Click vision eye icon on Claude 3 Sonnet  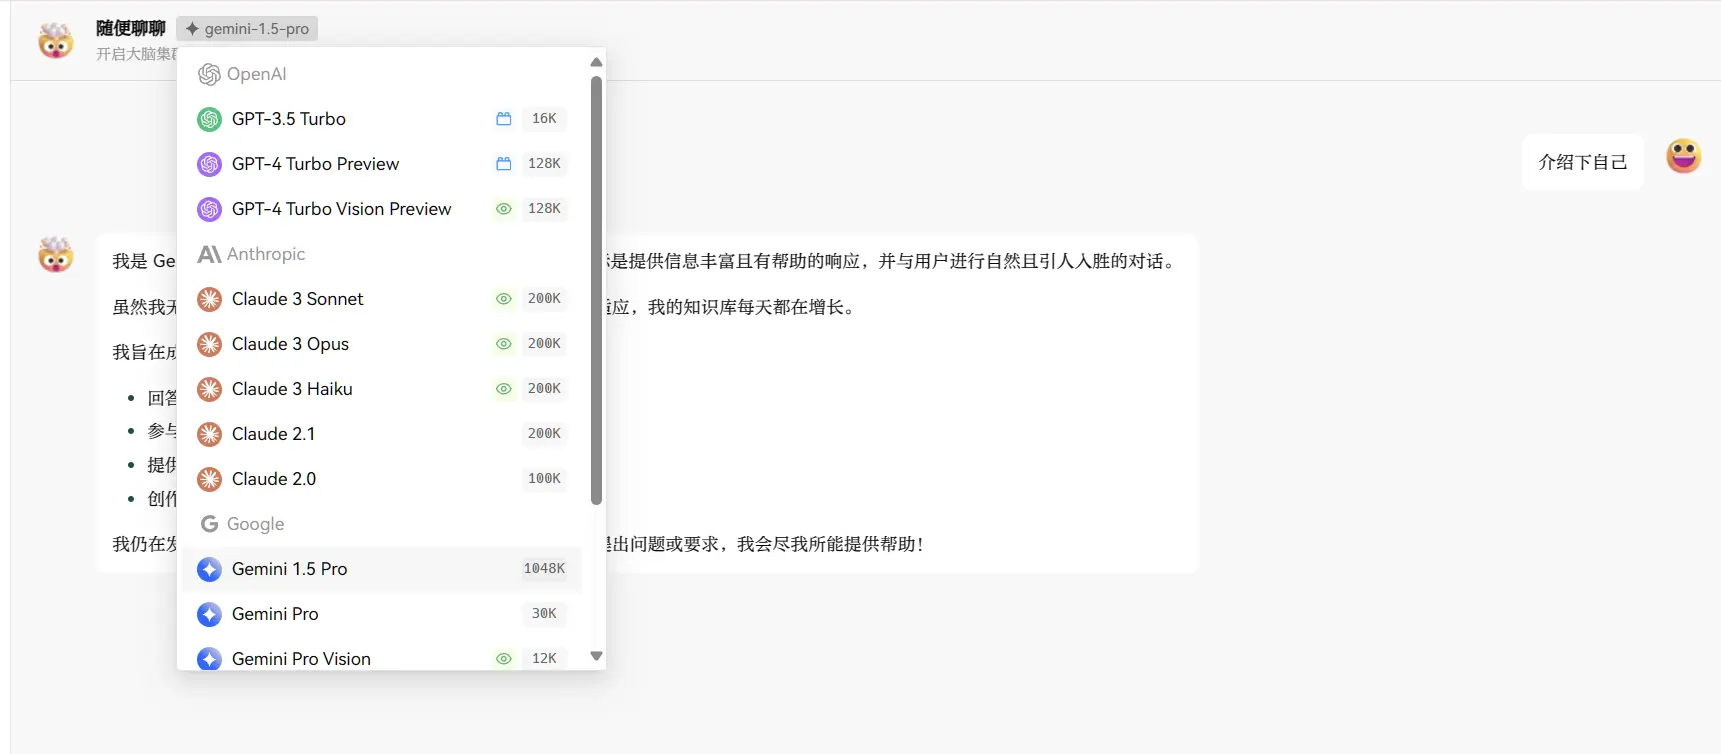point(504,299)
